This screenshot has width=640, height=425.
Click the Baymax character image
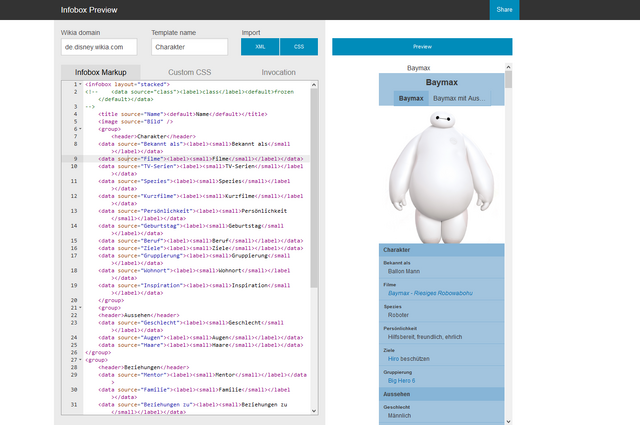point(441,176)
